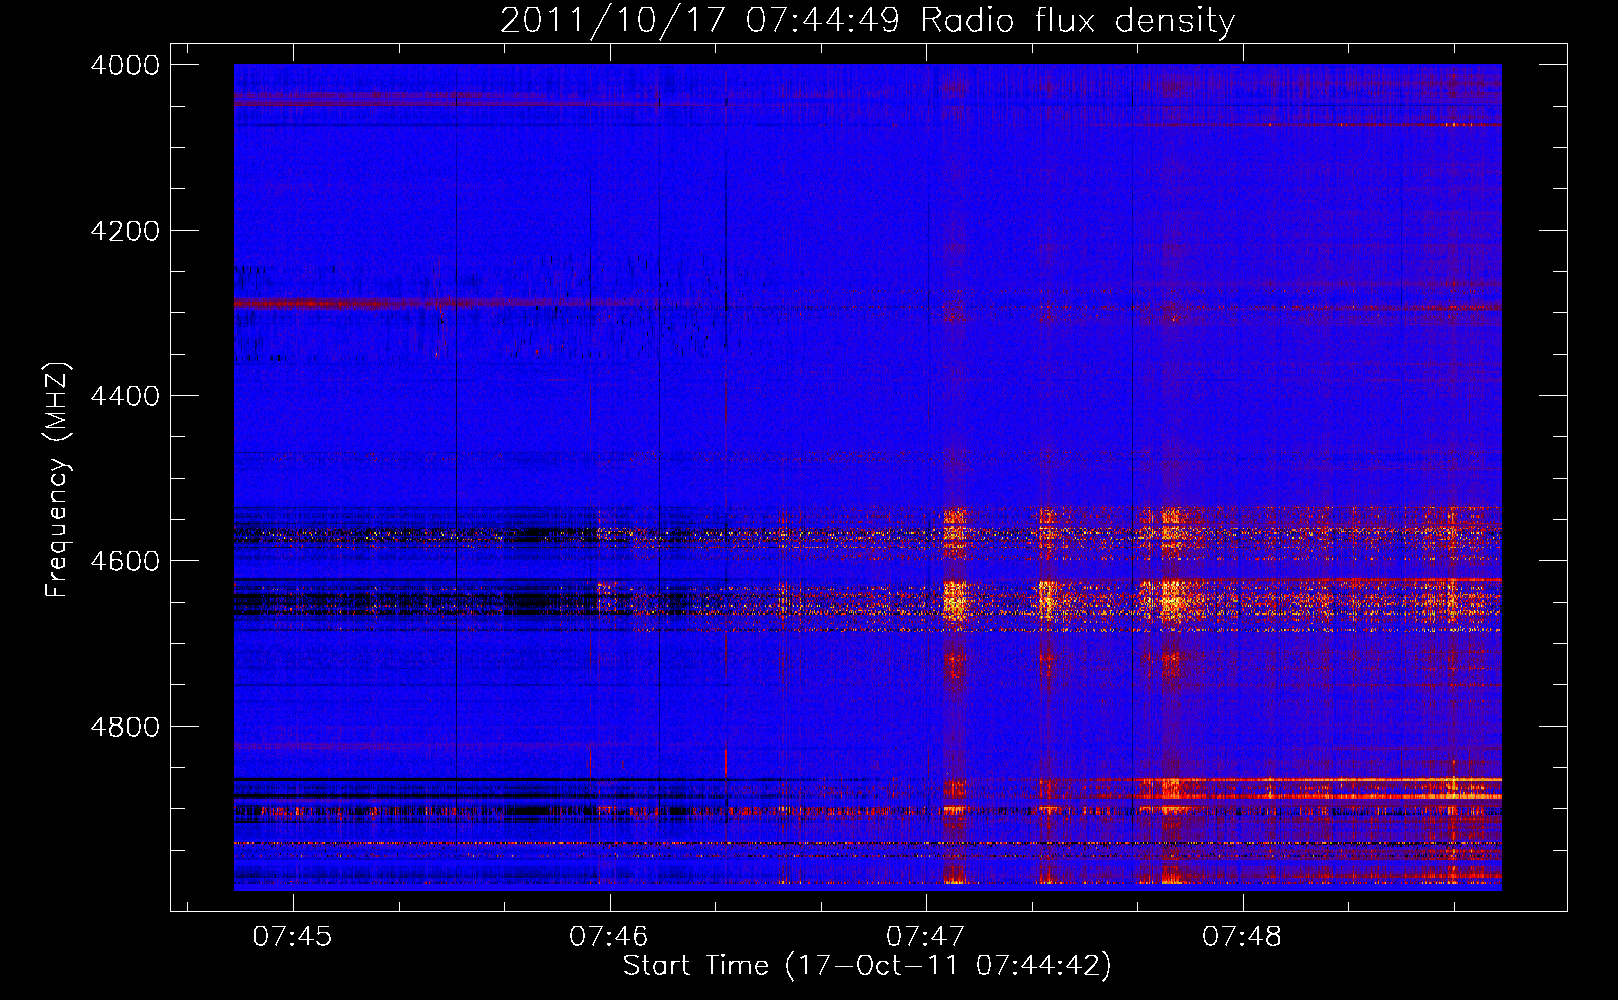The height and width of the screenshot is (1000, 1618).
Task: Click the 07:46 time axis label
Action: (x=609, y=937)
